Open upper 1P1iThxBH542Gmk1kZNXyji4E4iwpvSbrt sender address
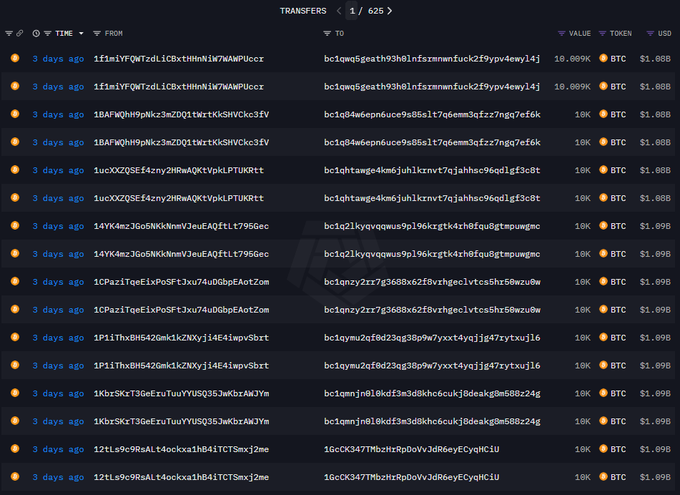The image size is (680, 495). (x=181, y=338)
